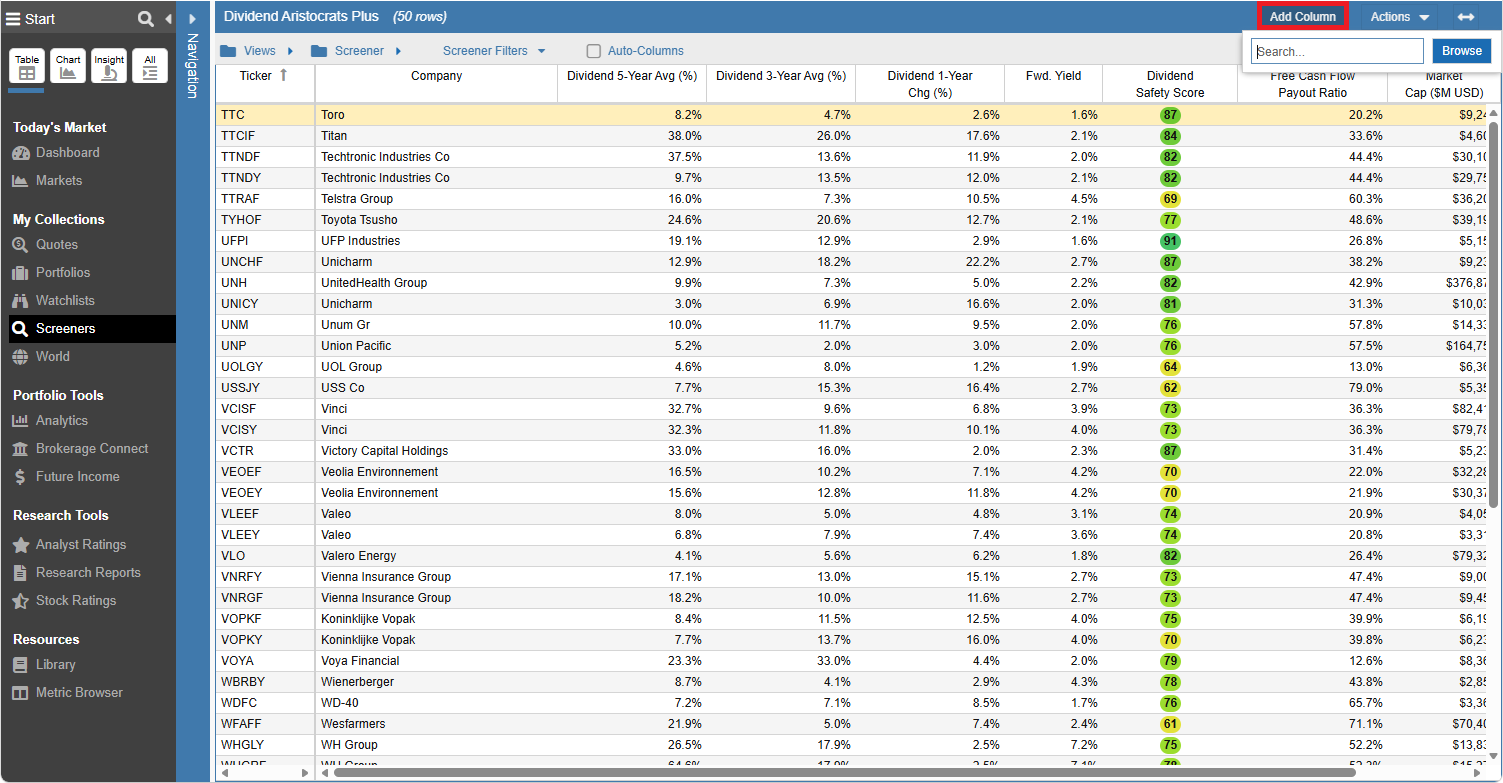The width and height of the screenshot is (1503, 783).
Task: Open the Metric Browser
Action: coord(79,693)
